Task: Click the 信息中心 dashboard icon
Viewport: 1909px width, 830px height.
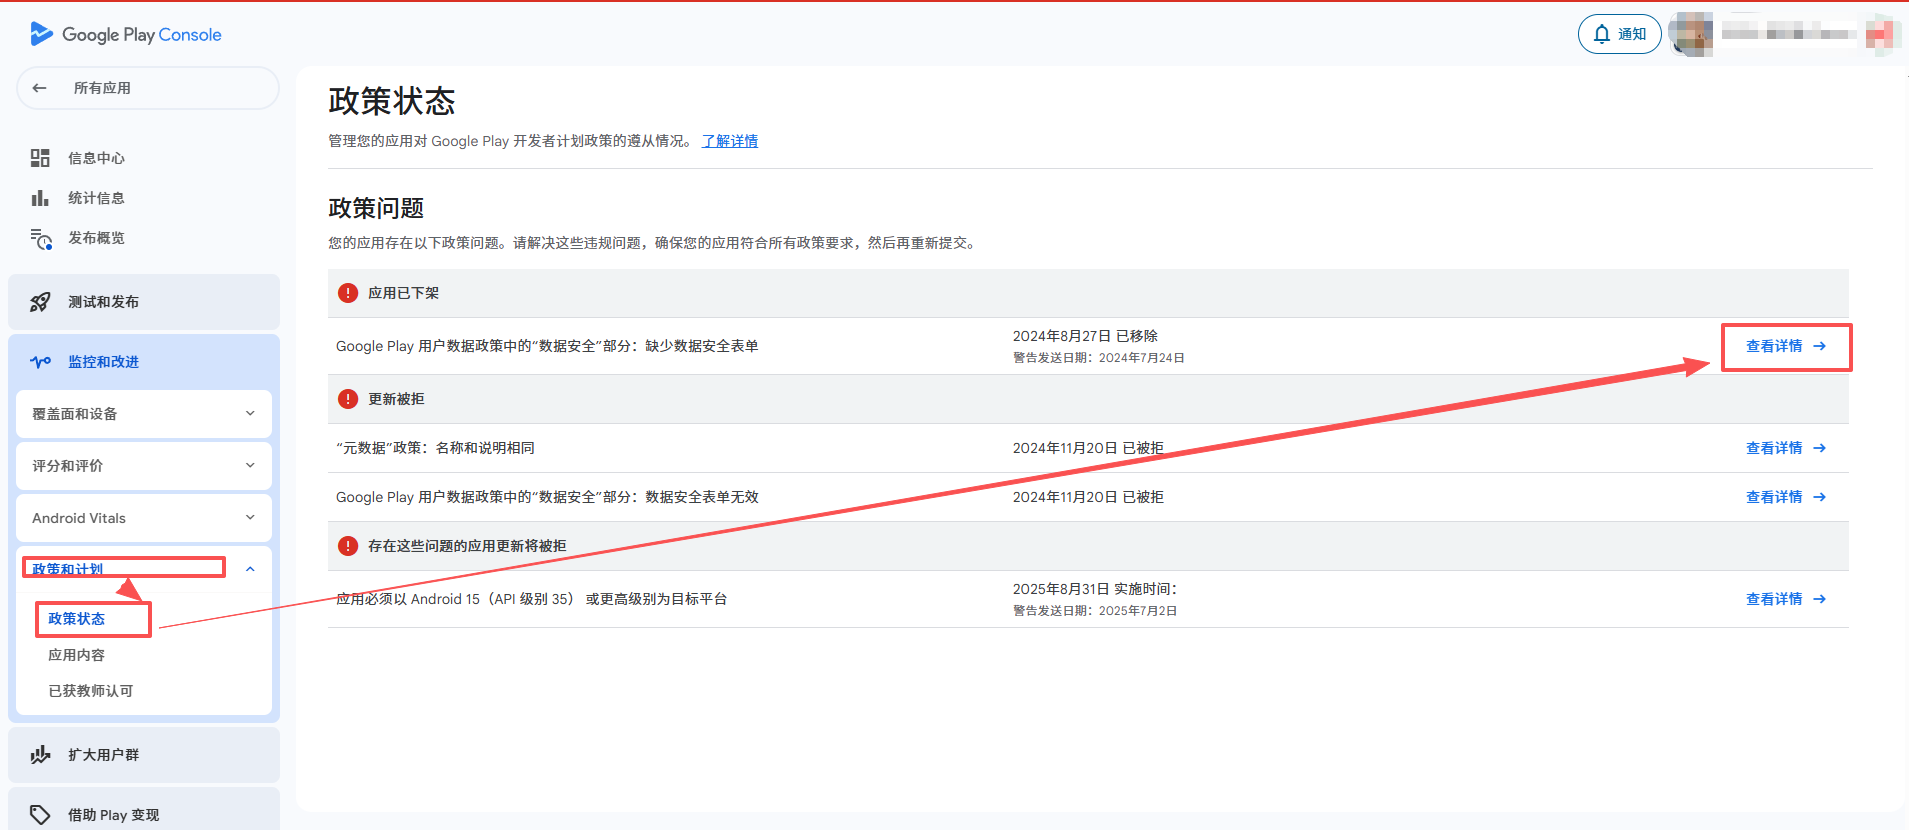Action: (x=40, y=158)
